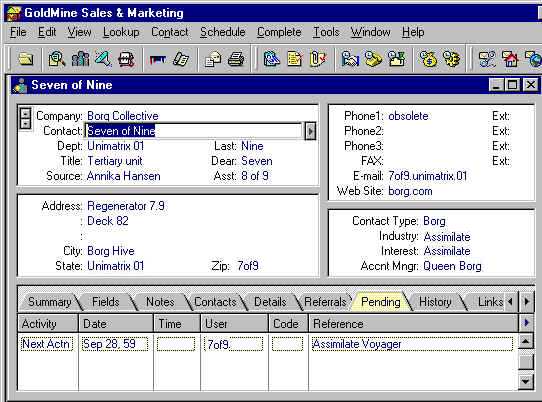Sort by the Date column header

pyautogui.click(x=116, y=324)
